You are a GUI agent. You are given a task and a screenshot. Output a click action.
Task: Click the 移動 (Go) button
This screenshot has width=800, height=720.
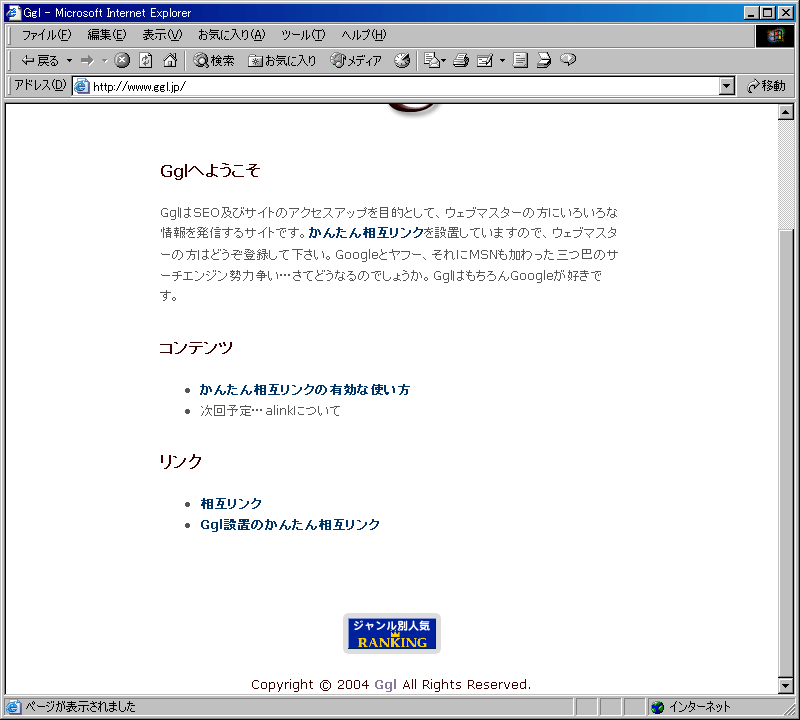coord(766,86)
